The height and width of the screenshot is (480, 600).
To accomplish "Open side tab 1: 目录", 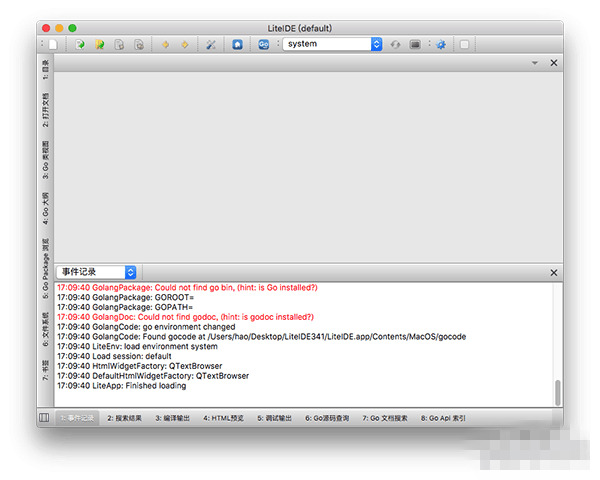I will (46, 69).
